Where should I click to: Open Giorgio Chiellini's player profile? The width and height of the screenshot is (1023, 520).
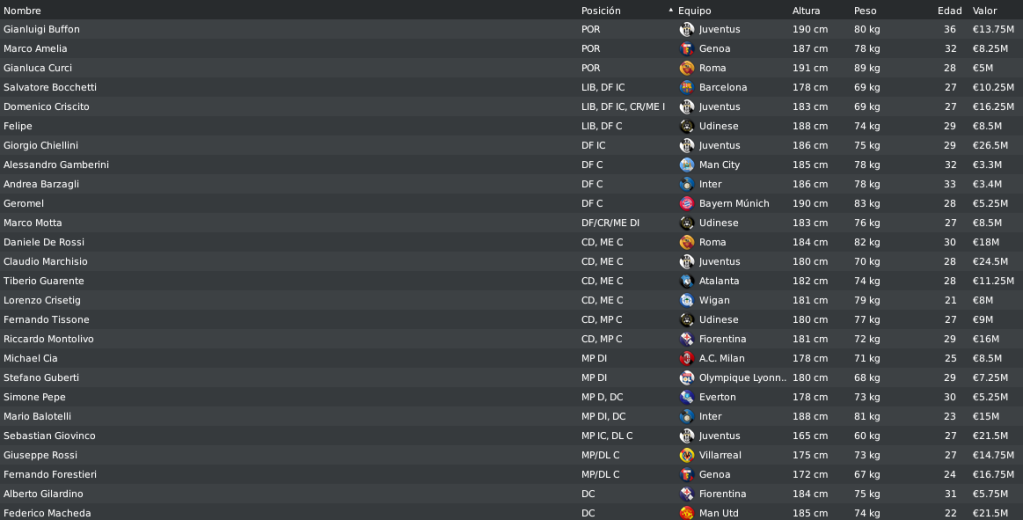[x=40, y=145]
